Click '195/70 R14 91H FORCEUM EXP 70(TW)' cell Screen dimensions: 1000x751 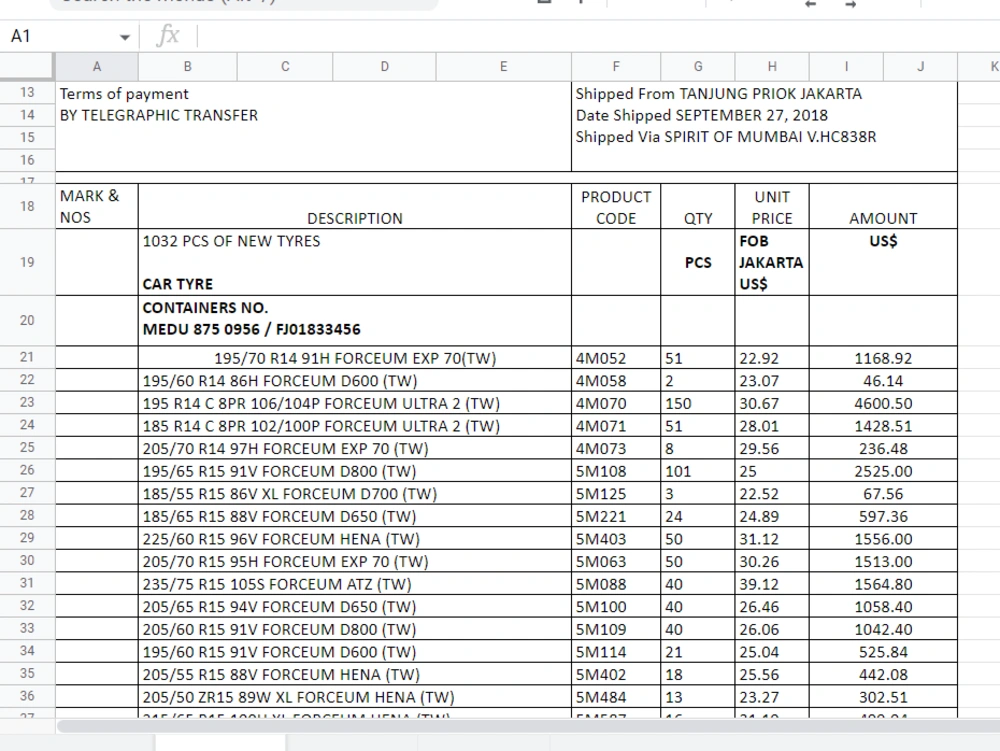point(355,358)
